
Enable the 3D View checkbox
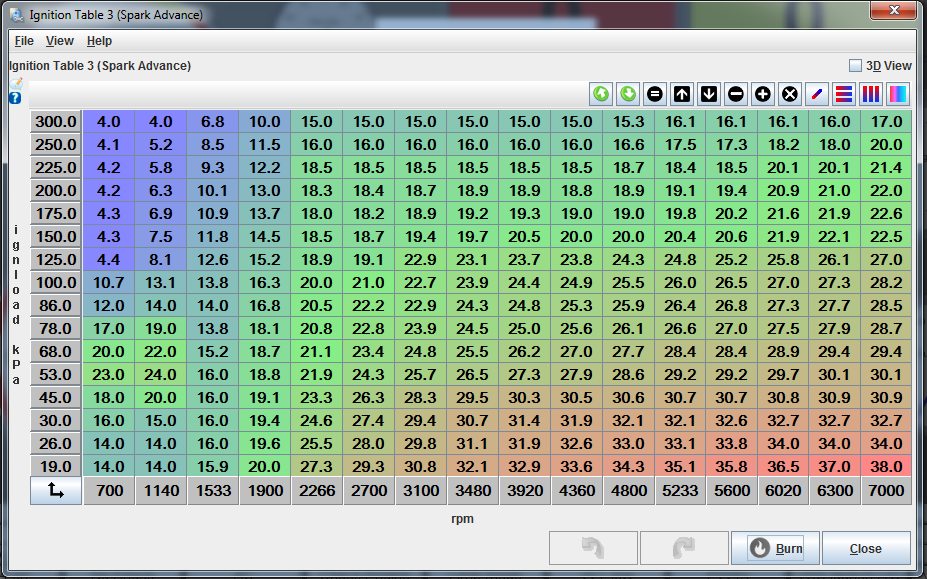(x=857, y=64)
